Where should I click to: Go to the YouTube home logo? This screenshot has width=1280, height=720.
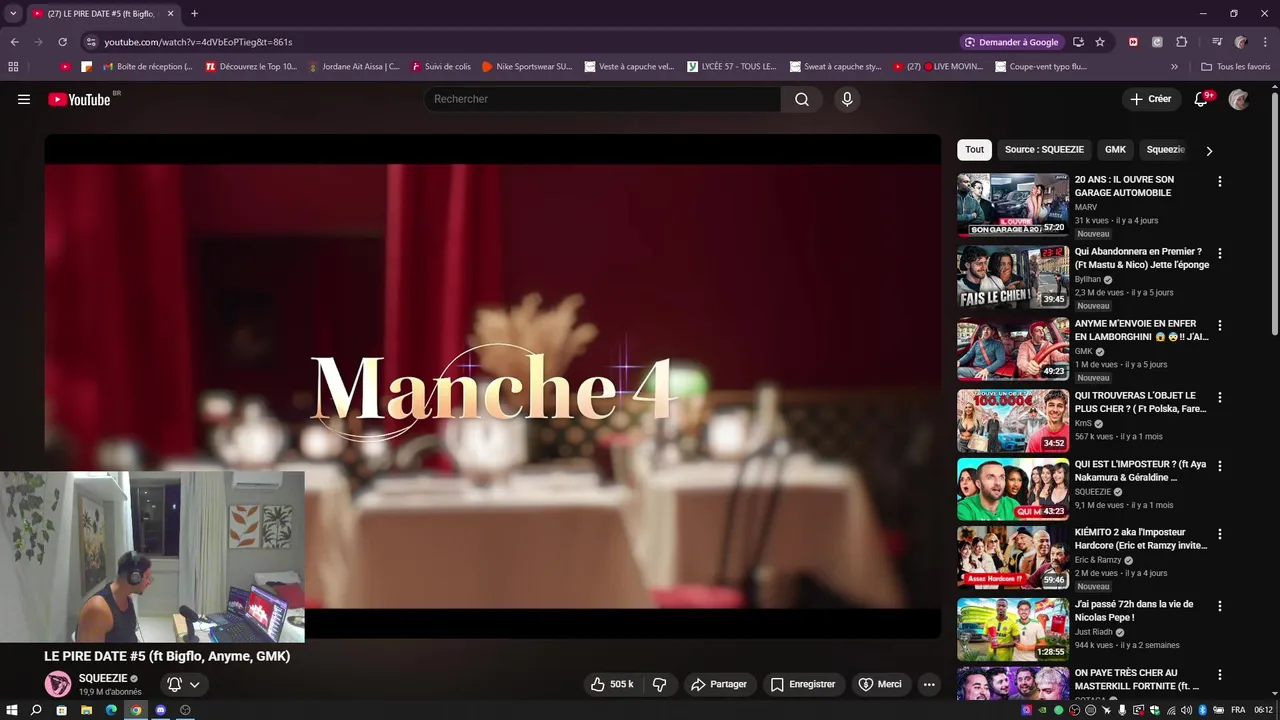coord(79,99)
